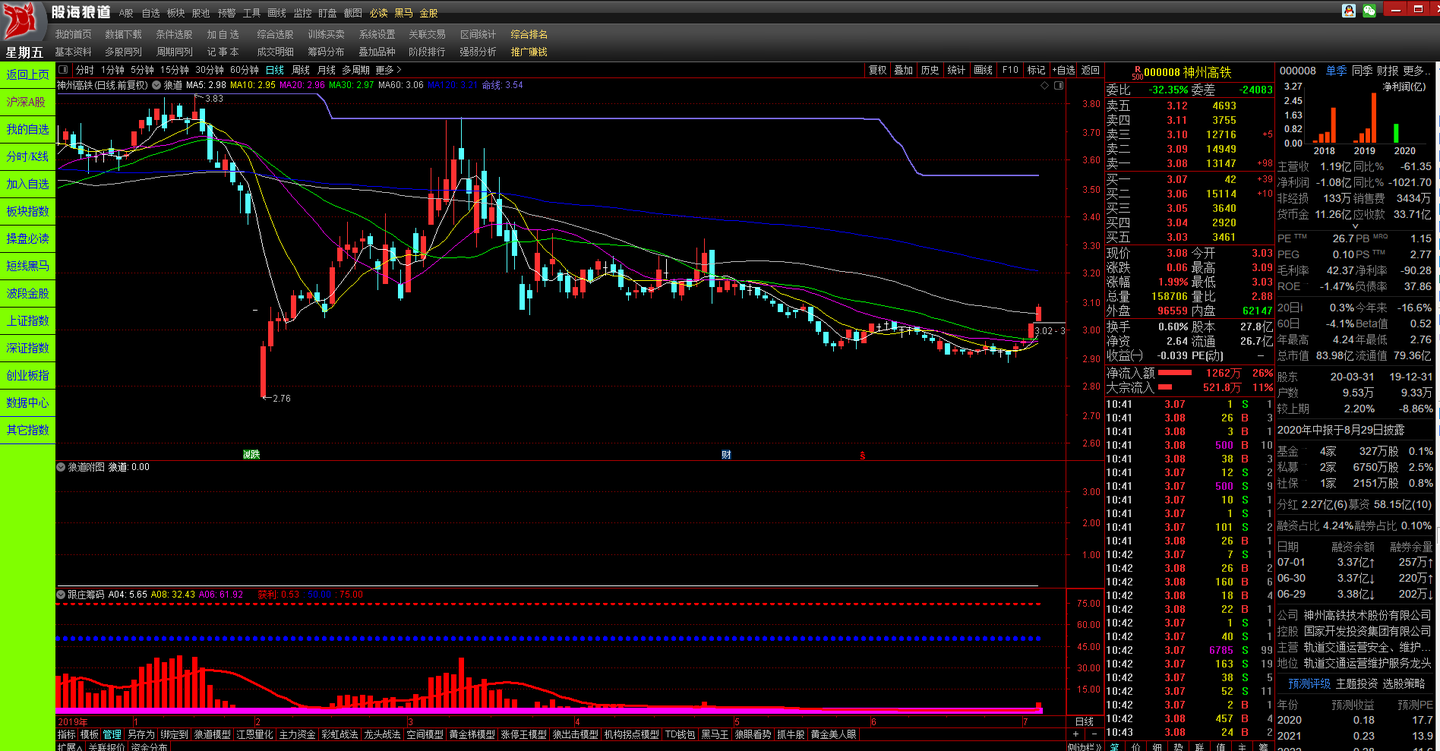This screenshot has width=1440, height=751.
Task: Open 沪深A股 in sidebar
Action: pos(27,102)
